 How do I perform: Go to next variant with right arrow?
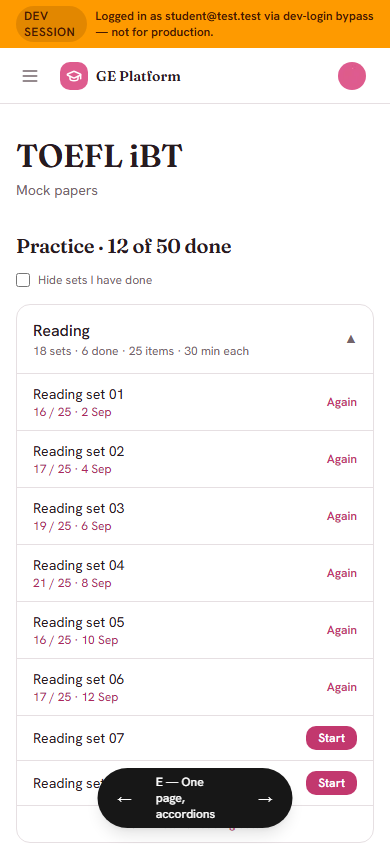click(265, 799)
